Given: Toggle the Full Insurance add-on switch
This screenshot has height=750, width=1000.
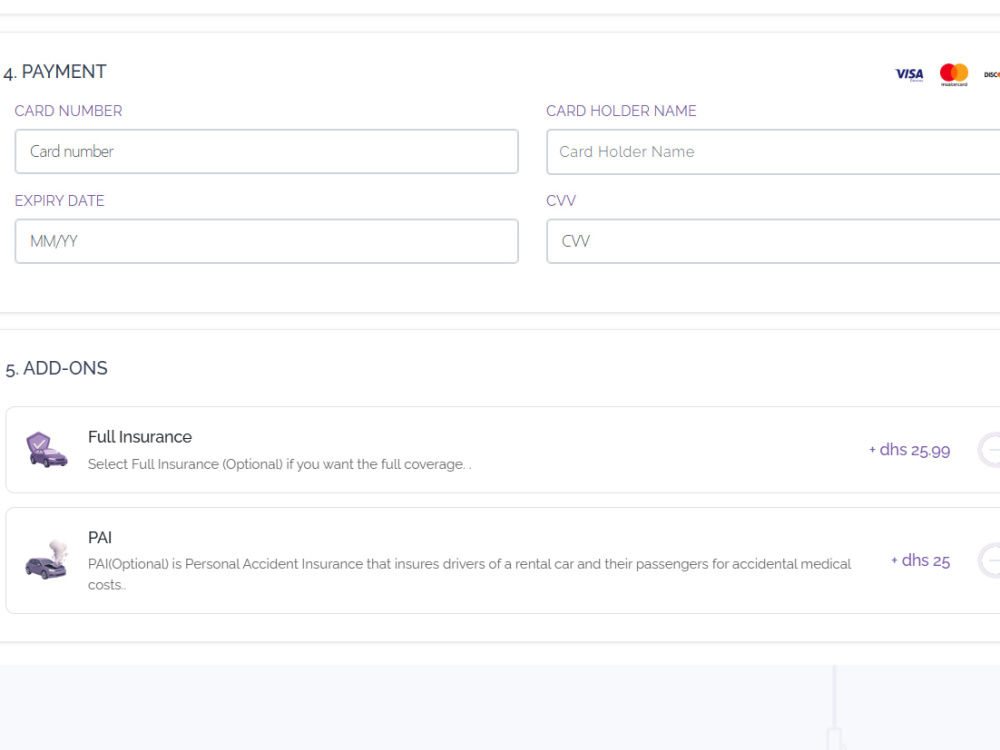Looking at the screenshot, I should click(x=989, y=450).
